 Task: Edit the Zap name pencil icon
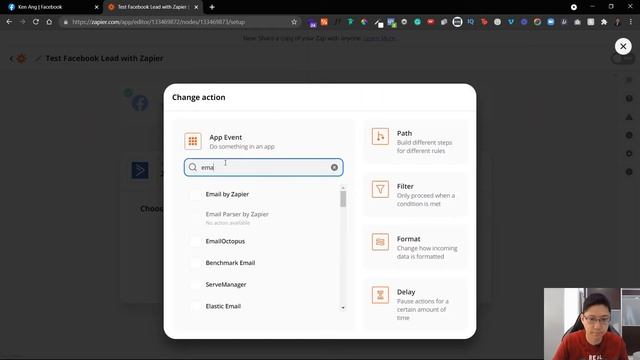click(x=38, y=59)
